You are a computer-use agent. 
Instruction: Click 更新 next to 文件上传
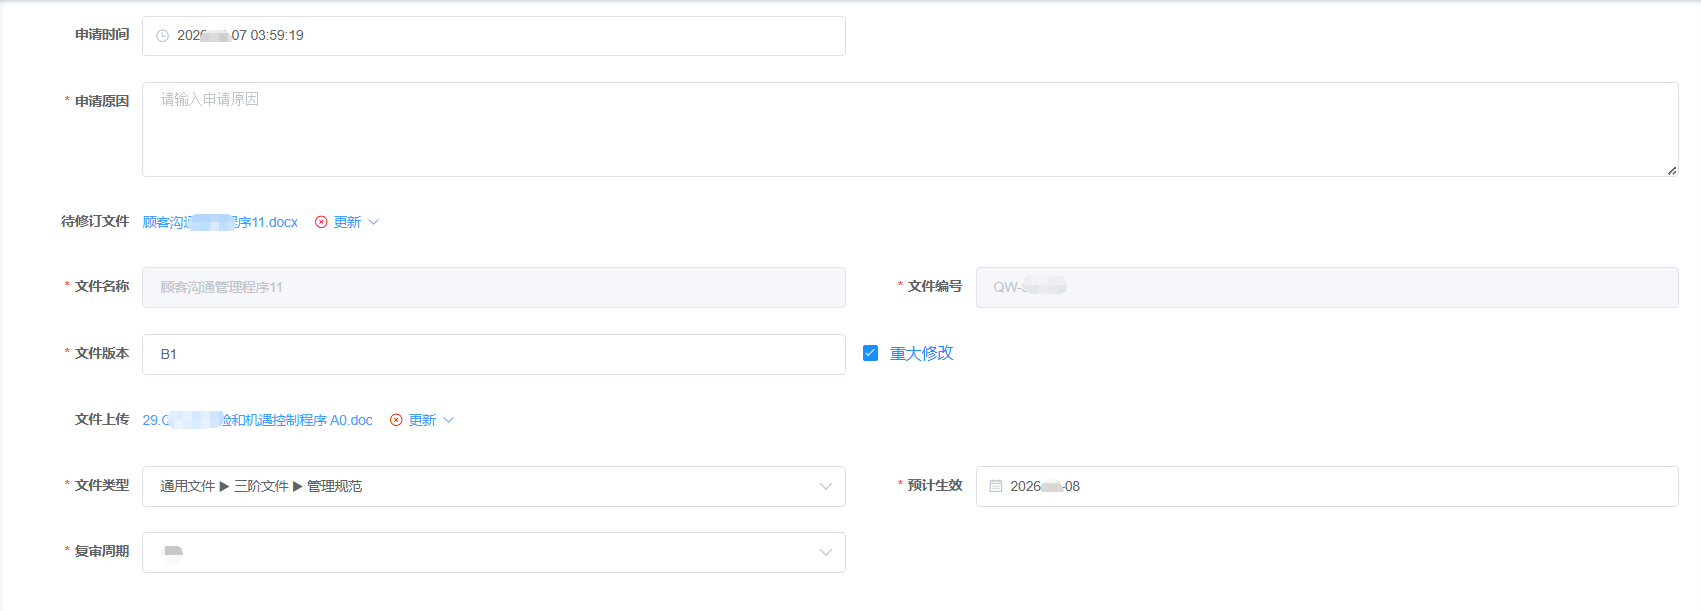[x=422, y=420]
